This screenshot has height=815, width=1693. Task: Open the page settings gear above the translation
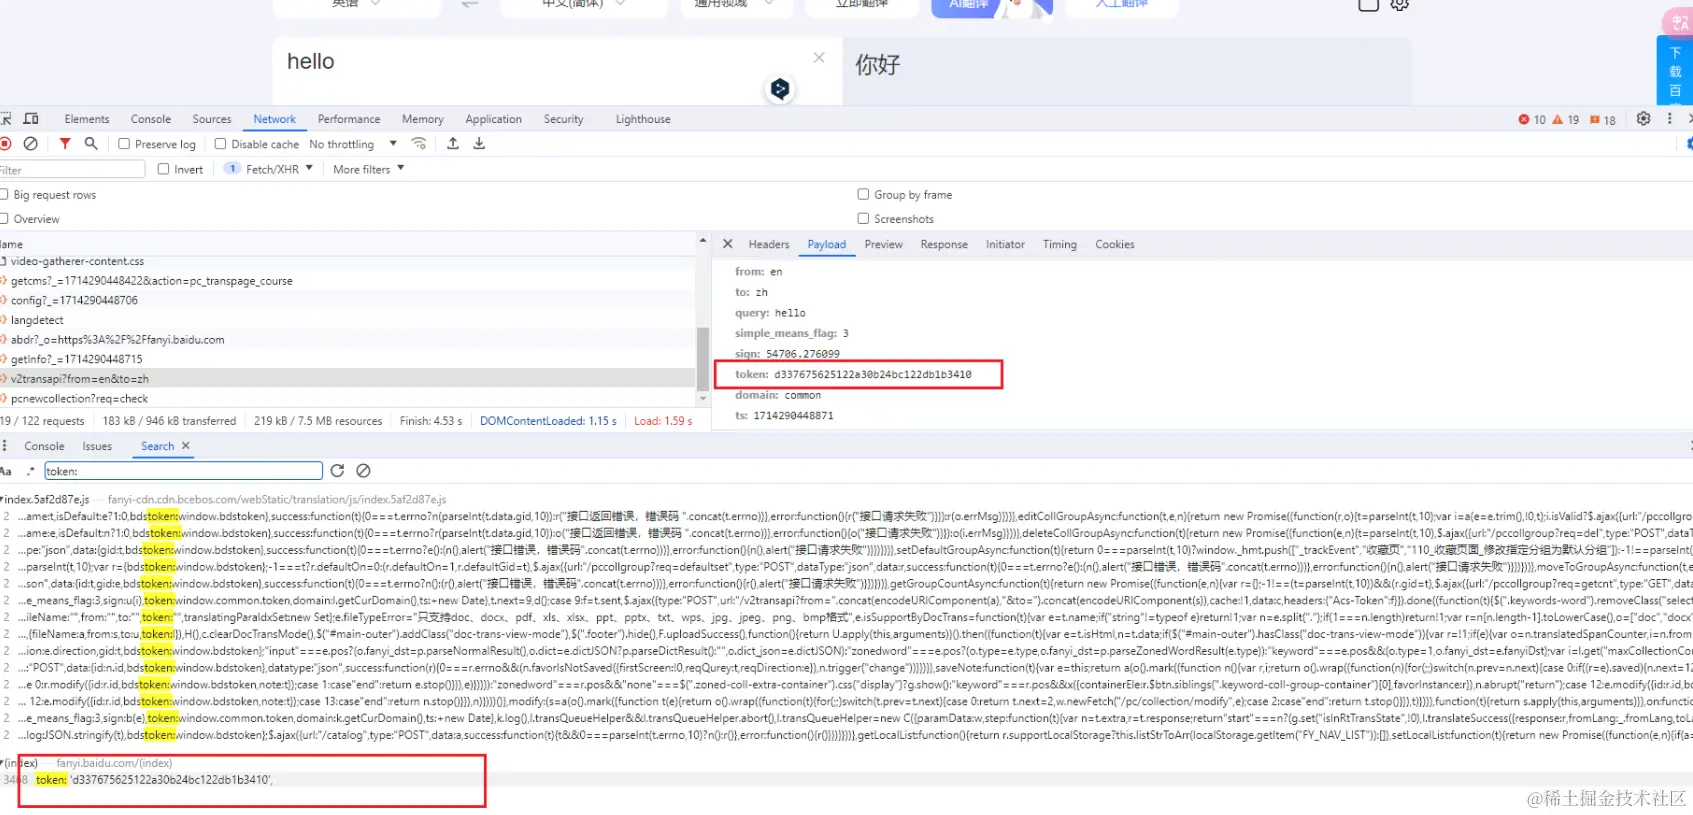click(1400, 5)
